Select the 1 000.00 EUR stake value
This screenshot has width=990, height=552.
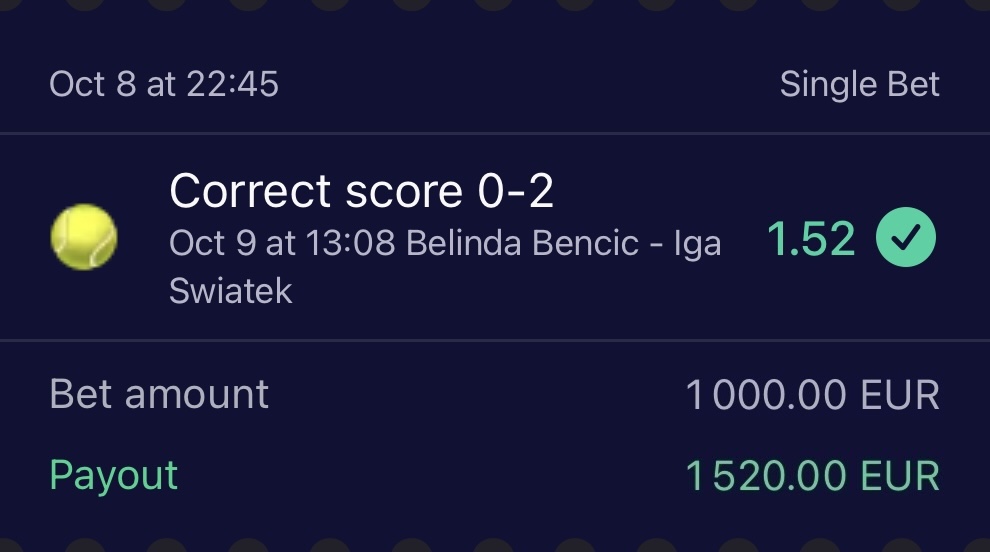[x=812, y=396]
